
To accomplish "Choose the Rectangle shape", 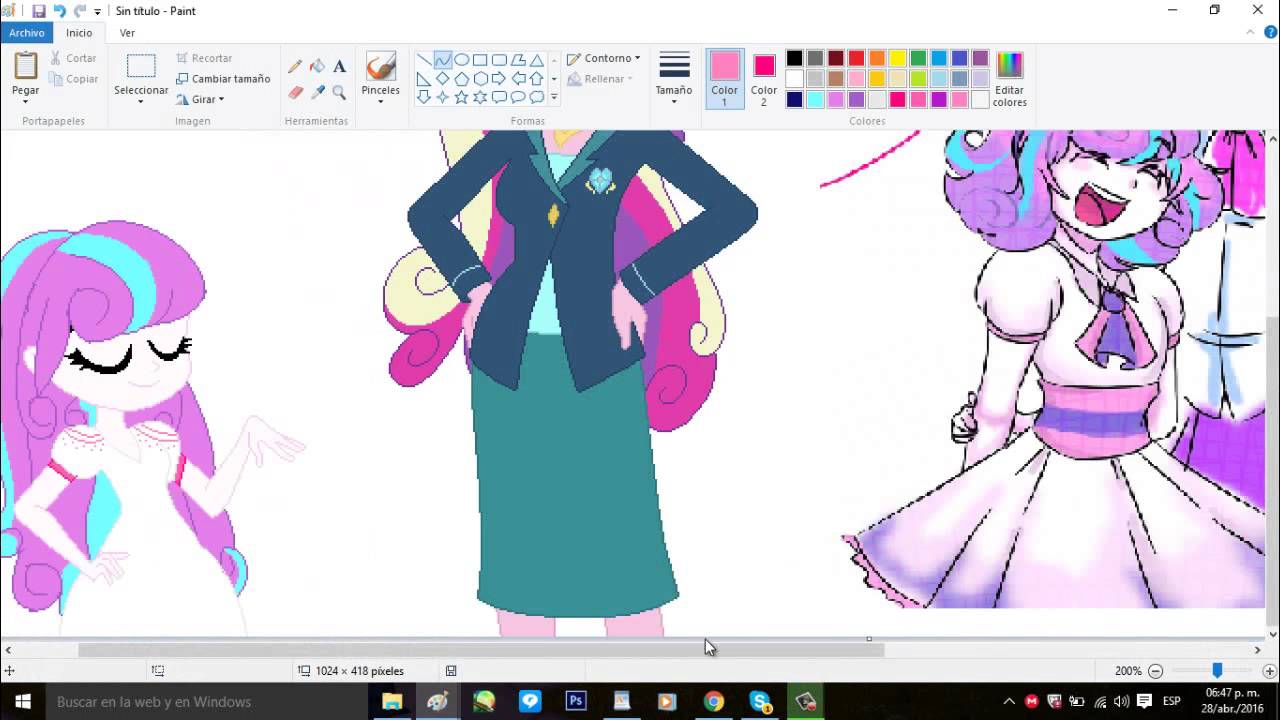I will click(480, 60).
